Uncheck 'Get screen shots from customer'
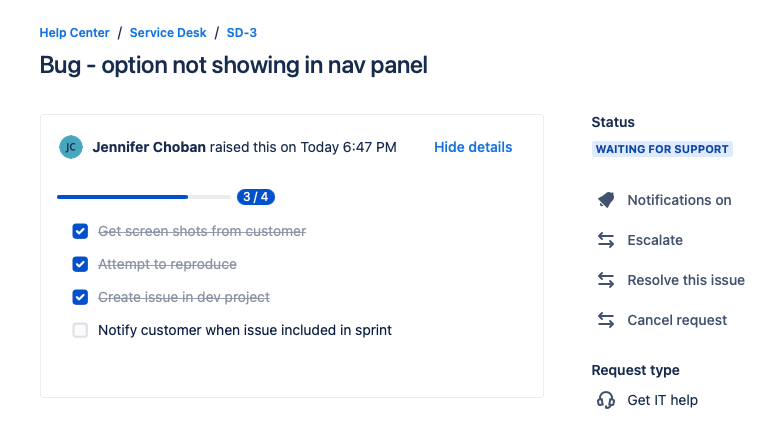 80,231
